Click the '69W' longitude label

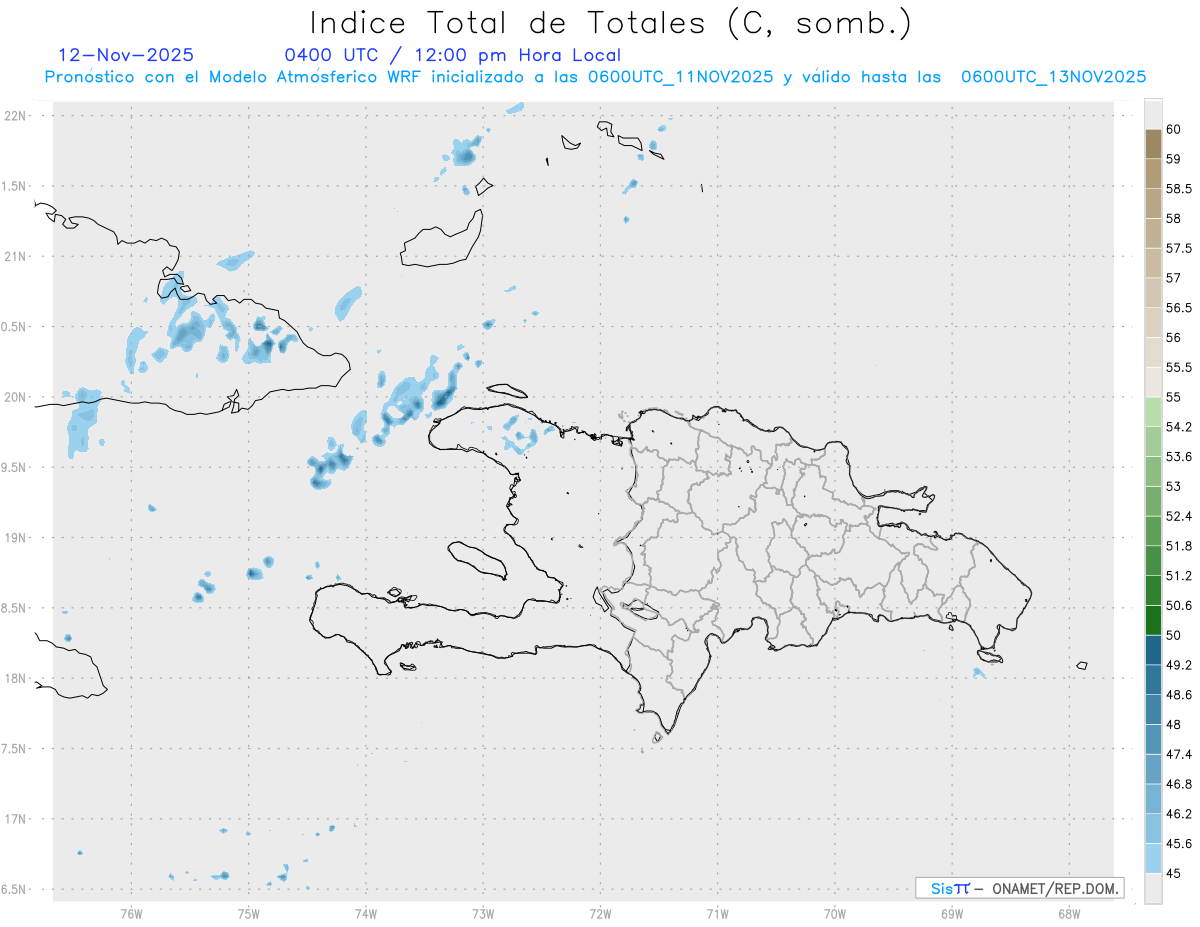[952, 912]
